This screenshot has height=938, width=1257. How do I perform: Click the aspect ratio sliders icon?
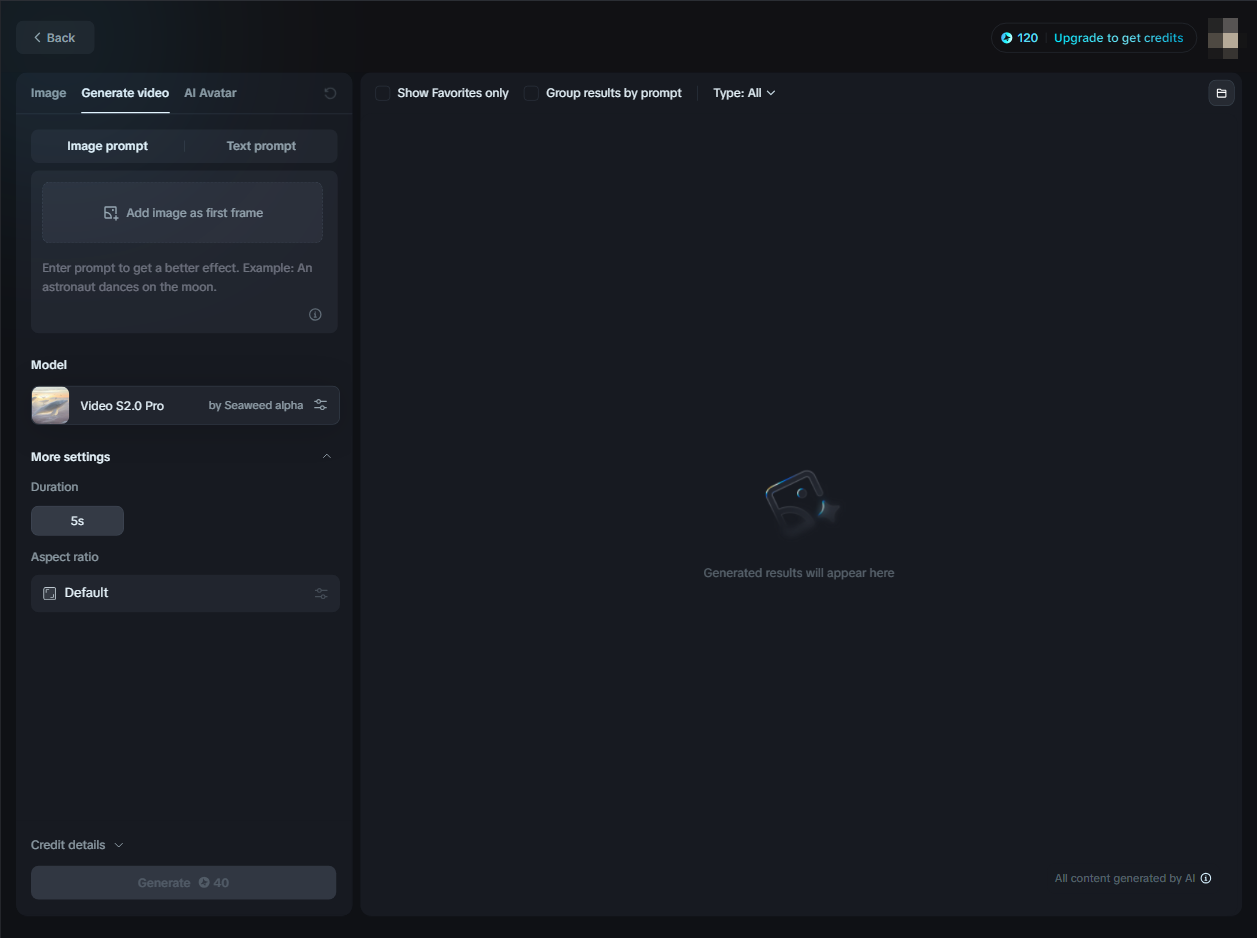point(321,593)
